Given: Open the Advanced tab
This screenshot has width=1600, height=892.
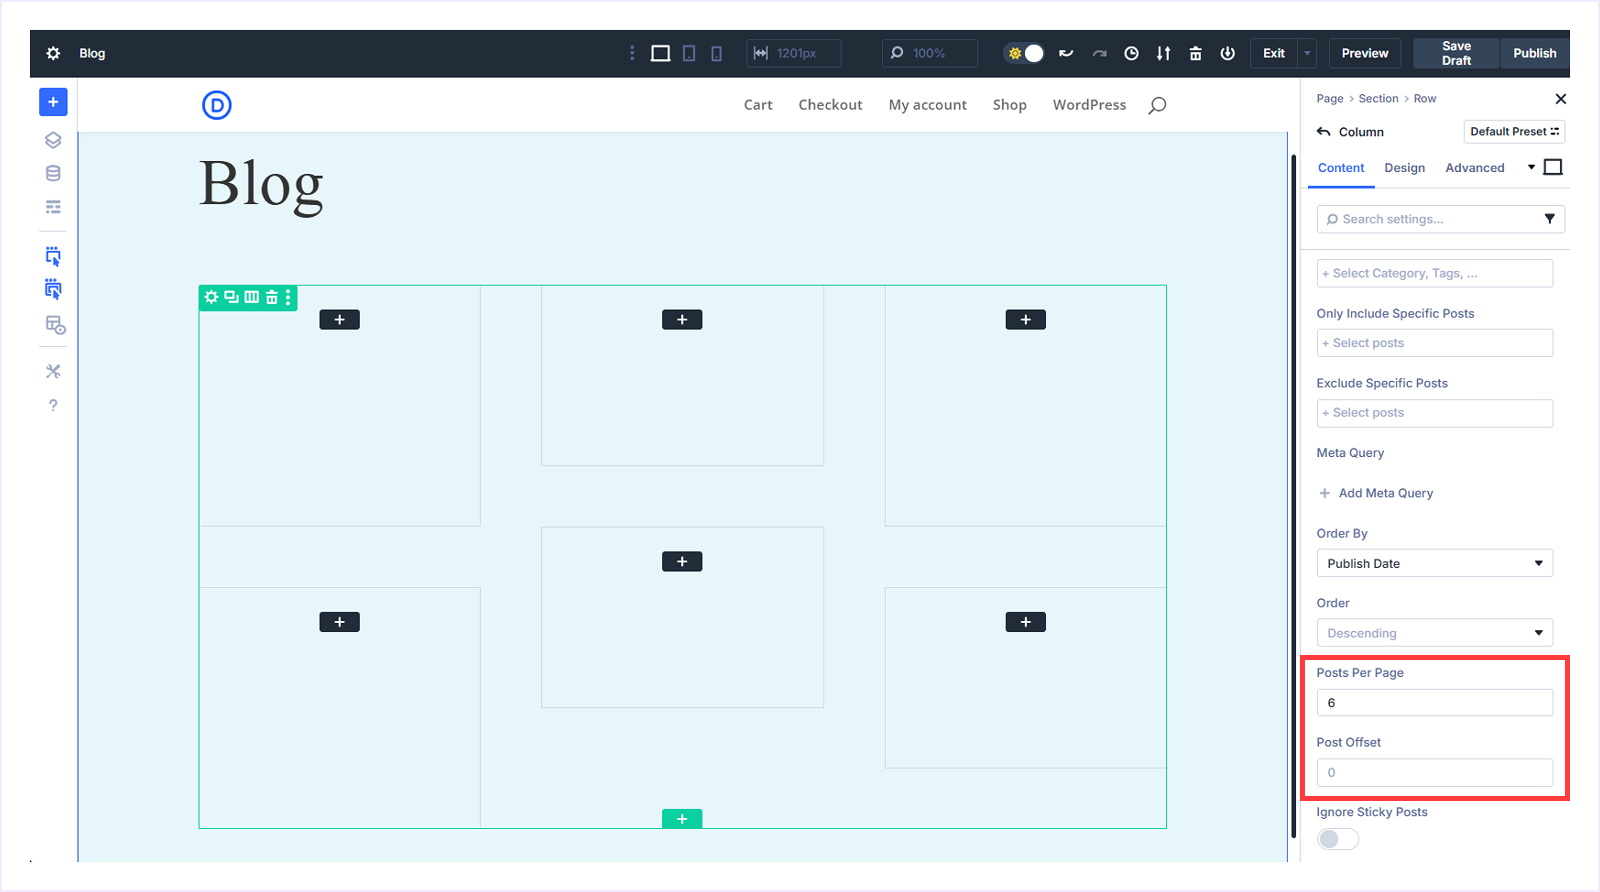Looking at the screenshot, I should pos(1474,168).
